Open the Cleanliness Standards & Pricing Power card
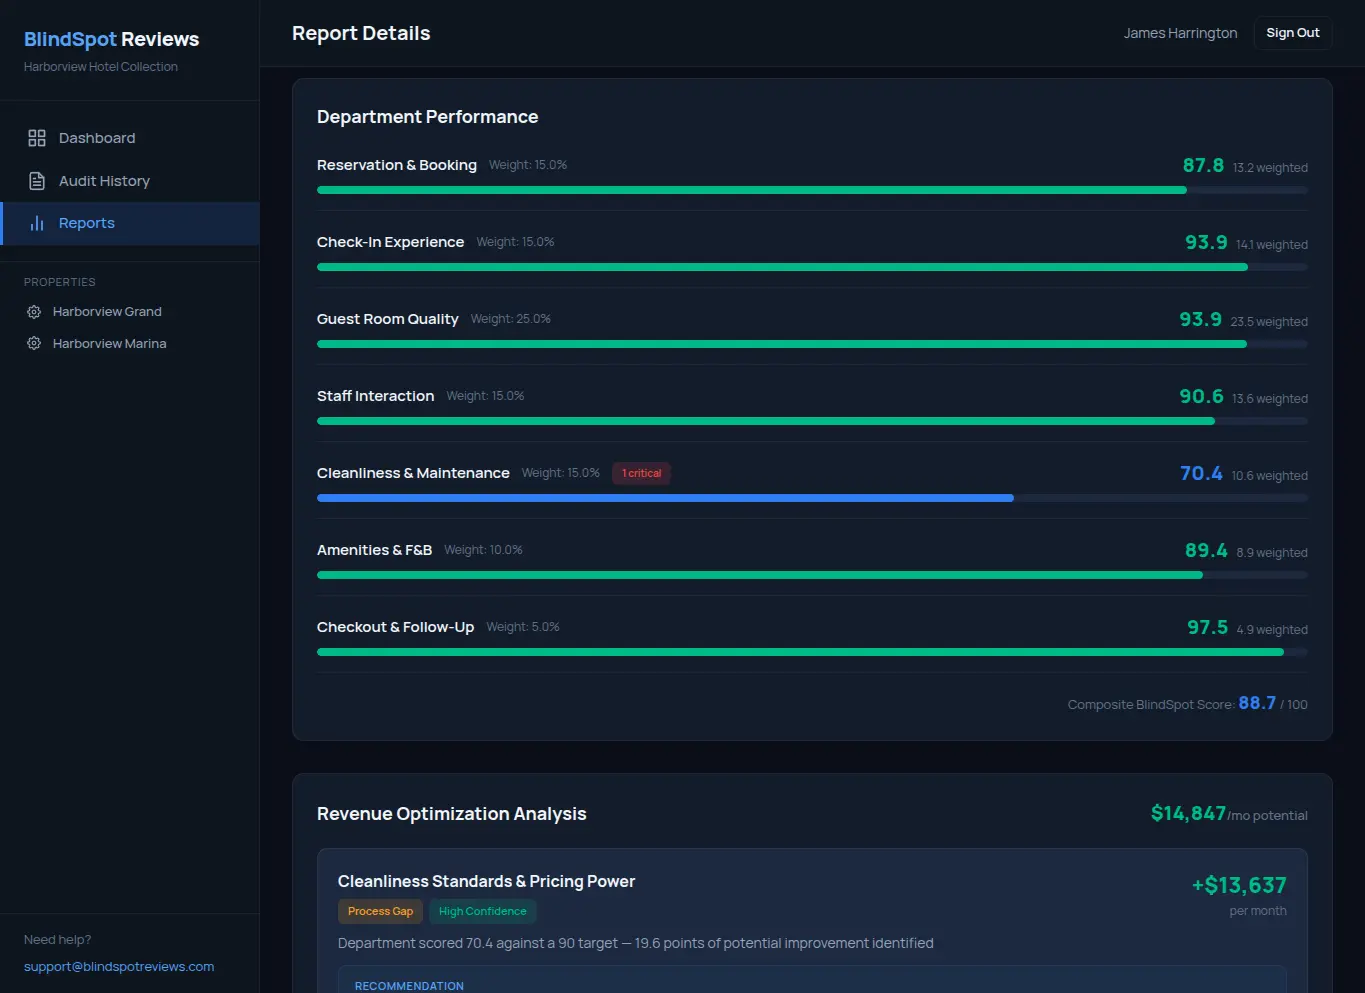1365x993 pixels. tap(486, 881)
